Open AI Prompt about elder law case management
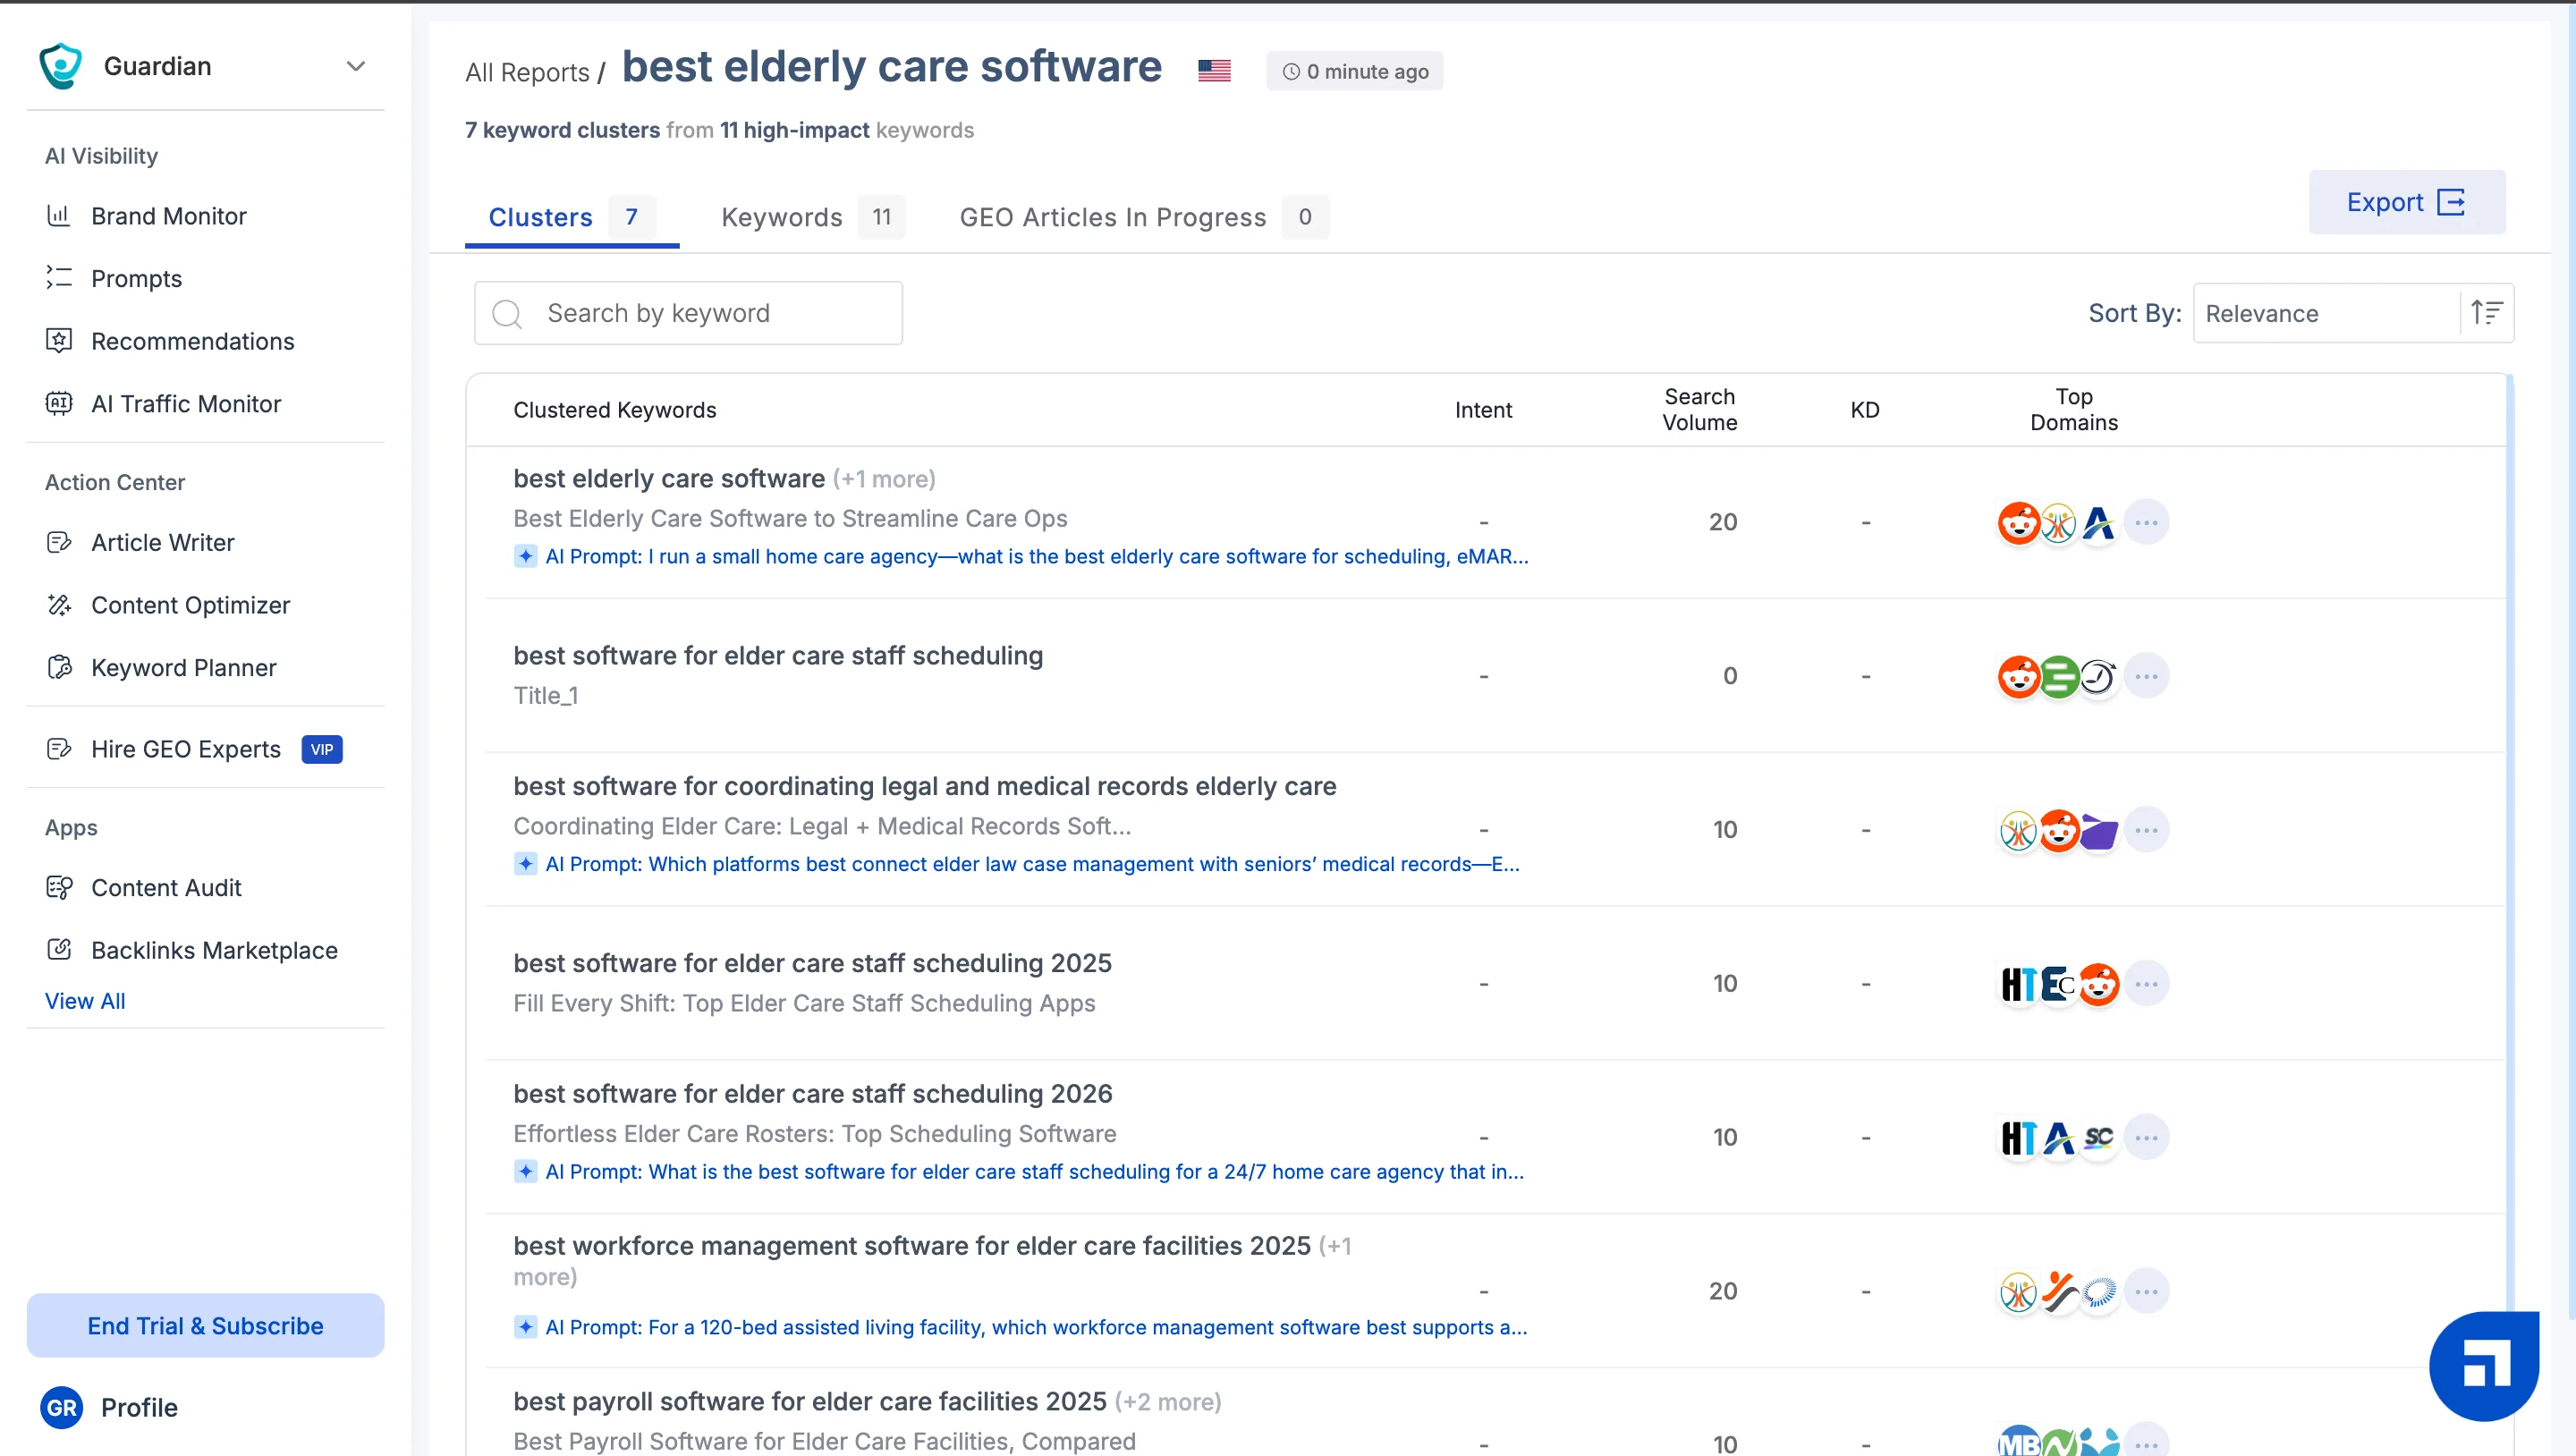The image size is (2576, 1456). [x=1032, y=864]
